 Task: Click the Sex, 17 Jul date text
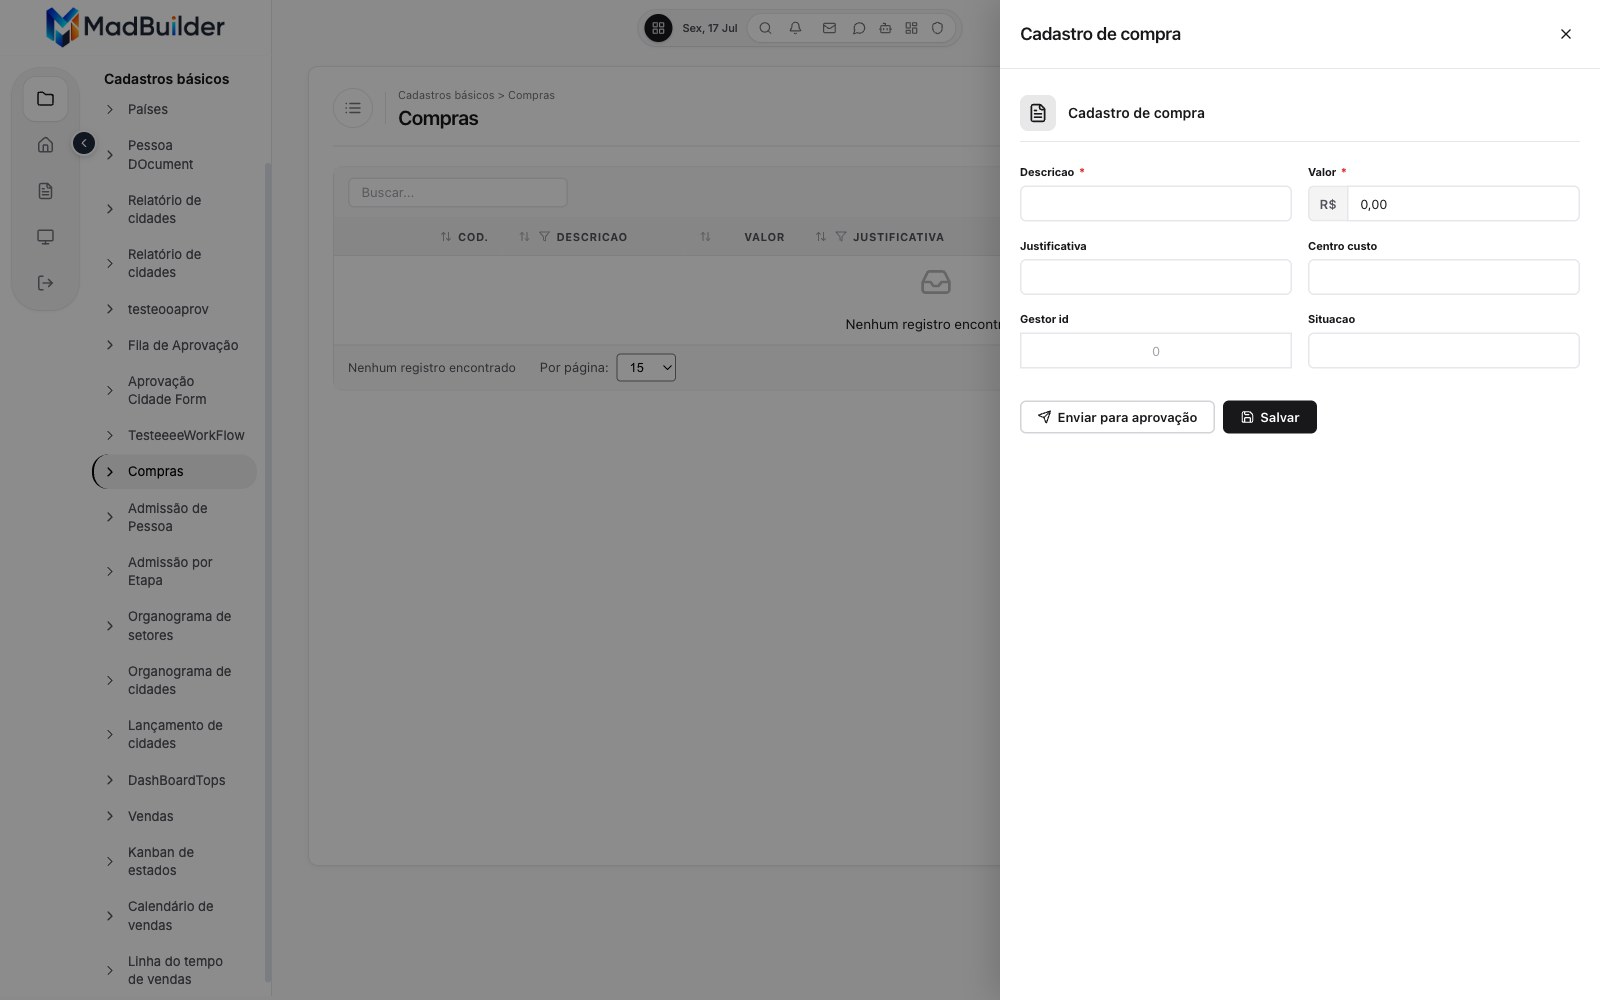coord(709,28)
